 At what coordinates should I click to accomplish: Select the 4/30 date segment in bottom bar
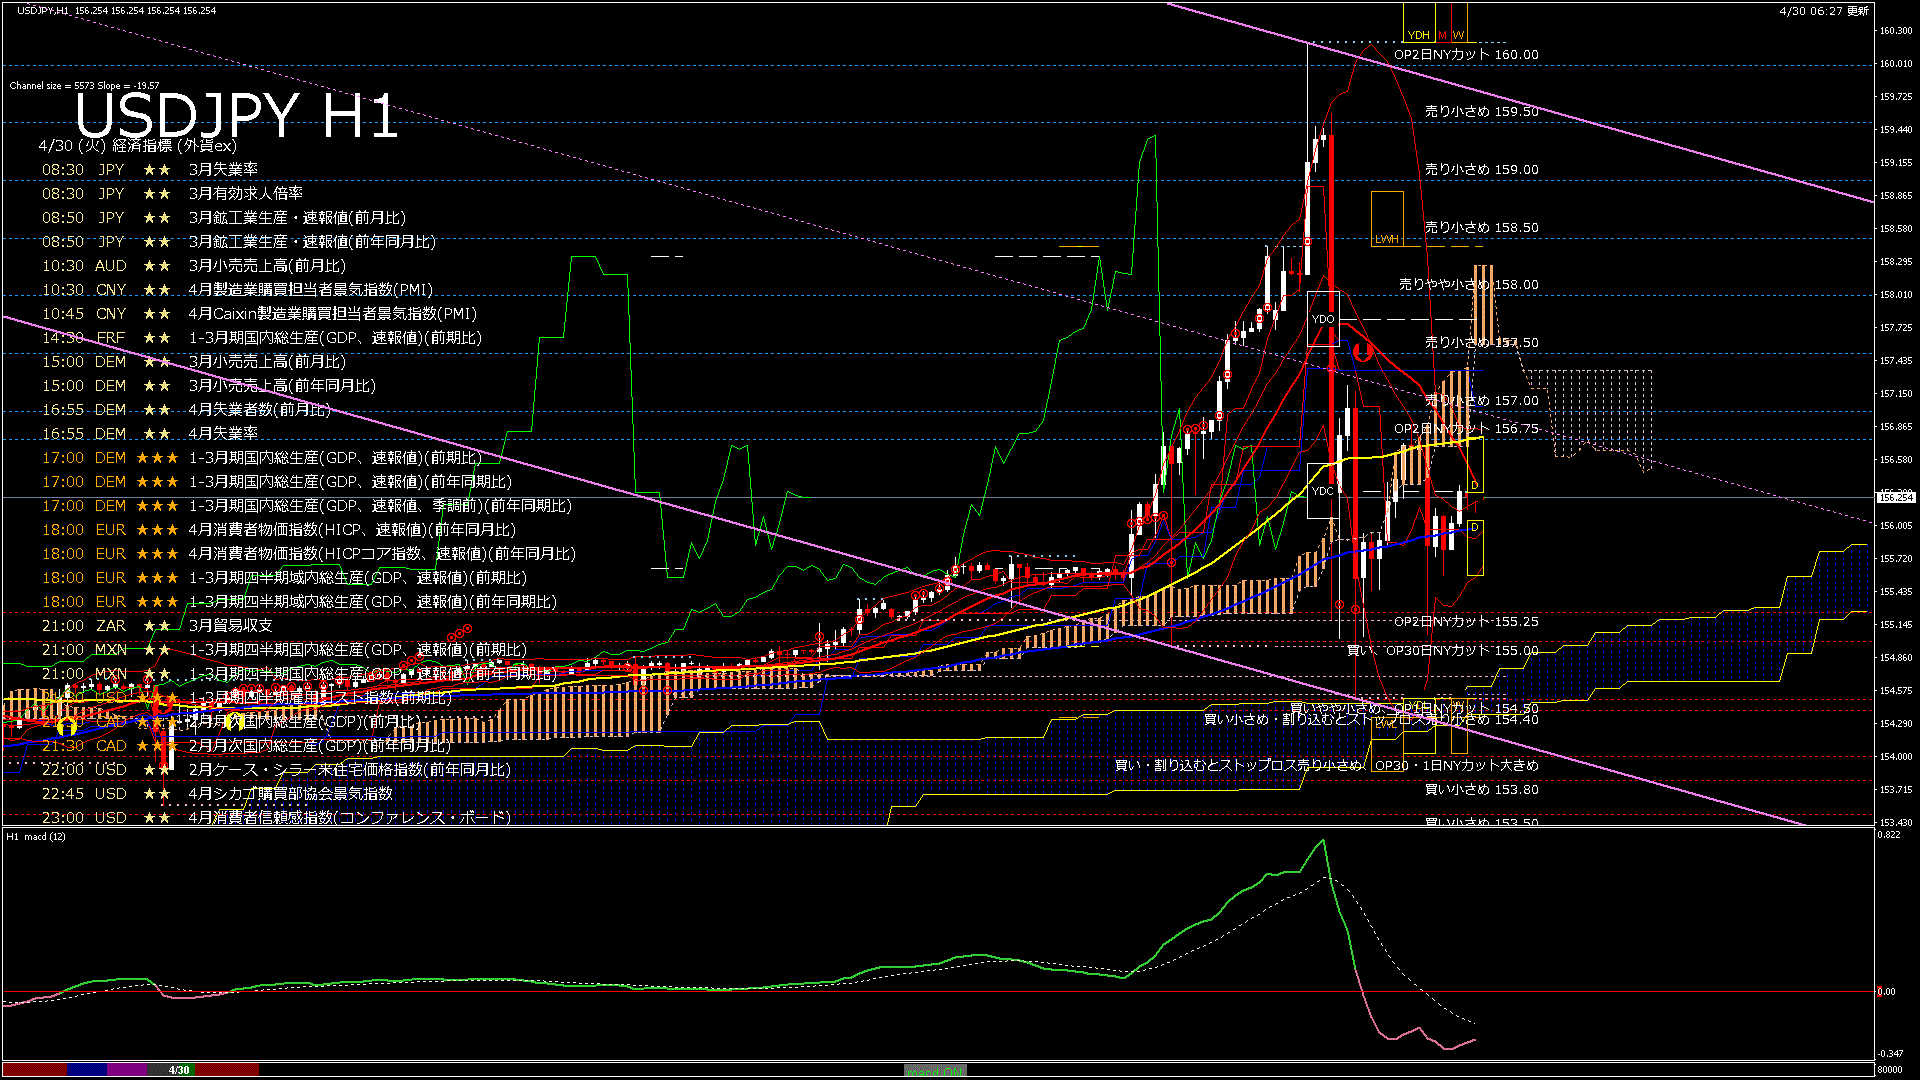[179, 1070]
